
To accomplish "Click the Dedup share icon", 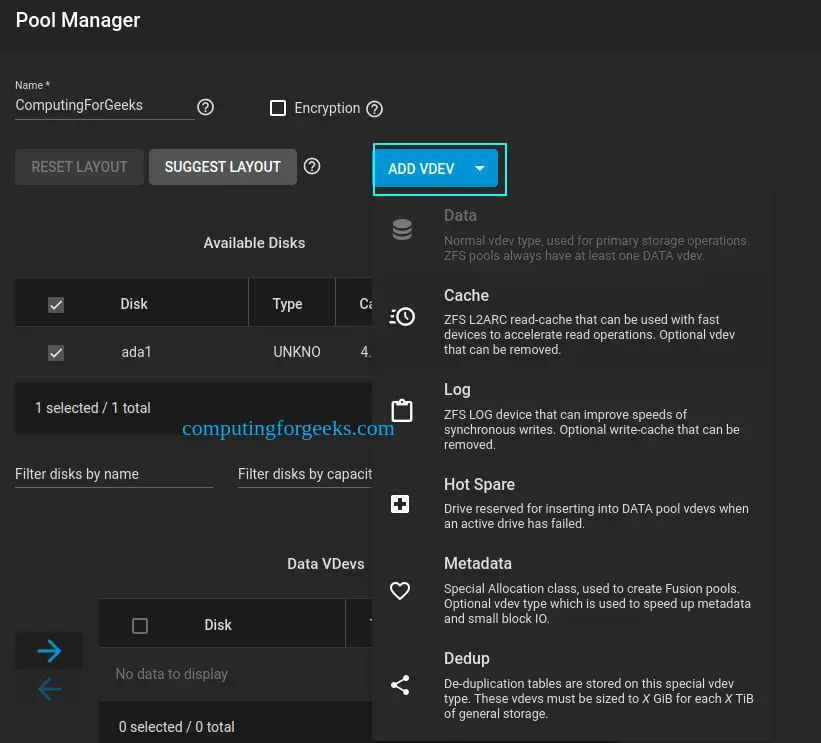I will pos(400,685).
